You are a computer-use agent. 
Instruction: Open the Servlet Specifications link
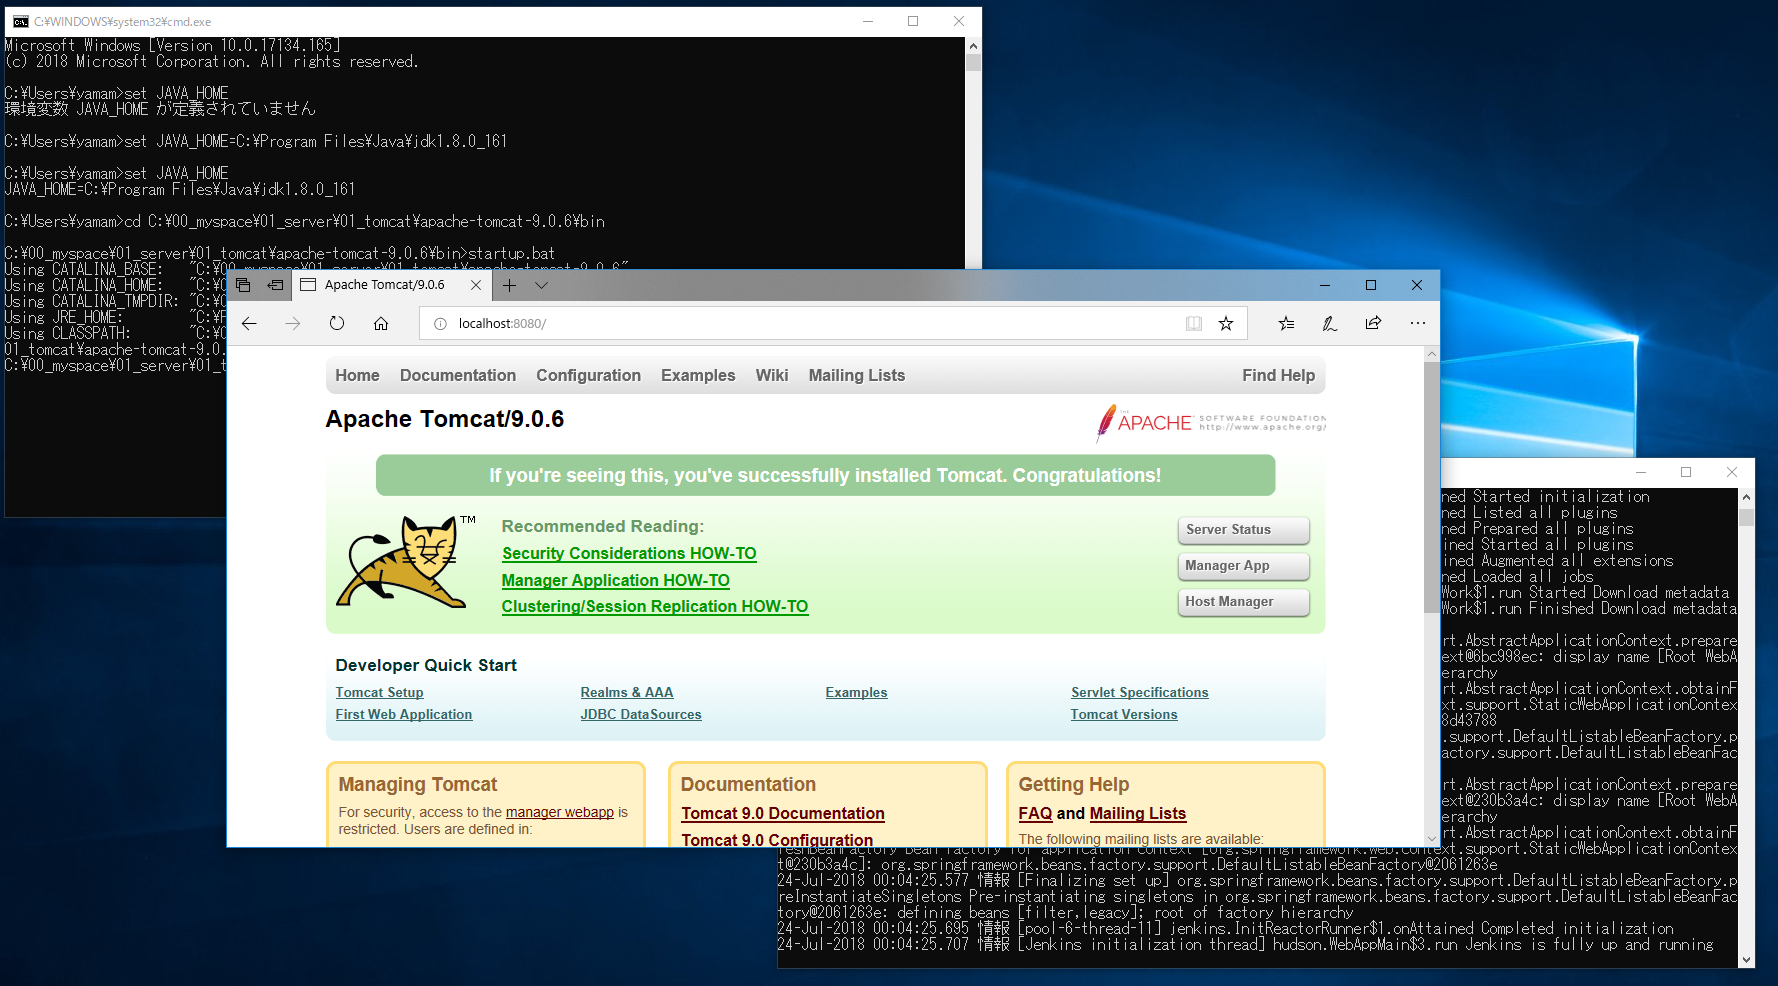1140,692
